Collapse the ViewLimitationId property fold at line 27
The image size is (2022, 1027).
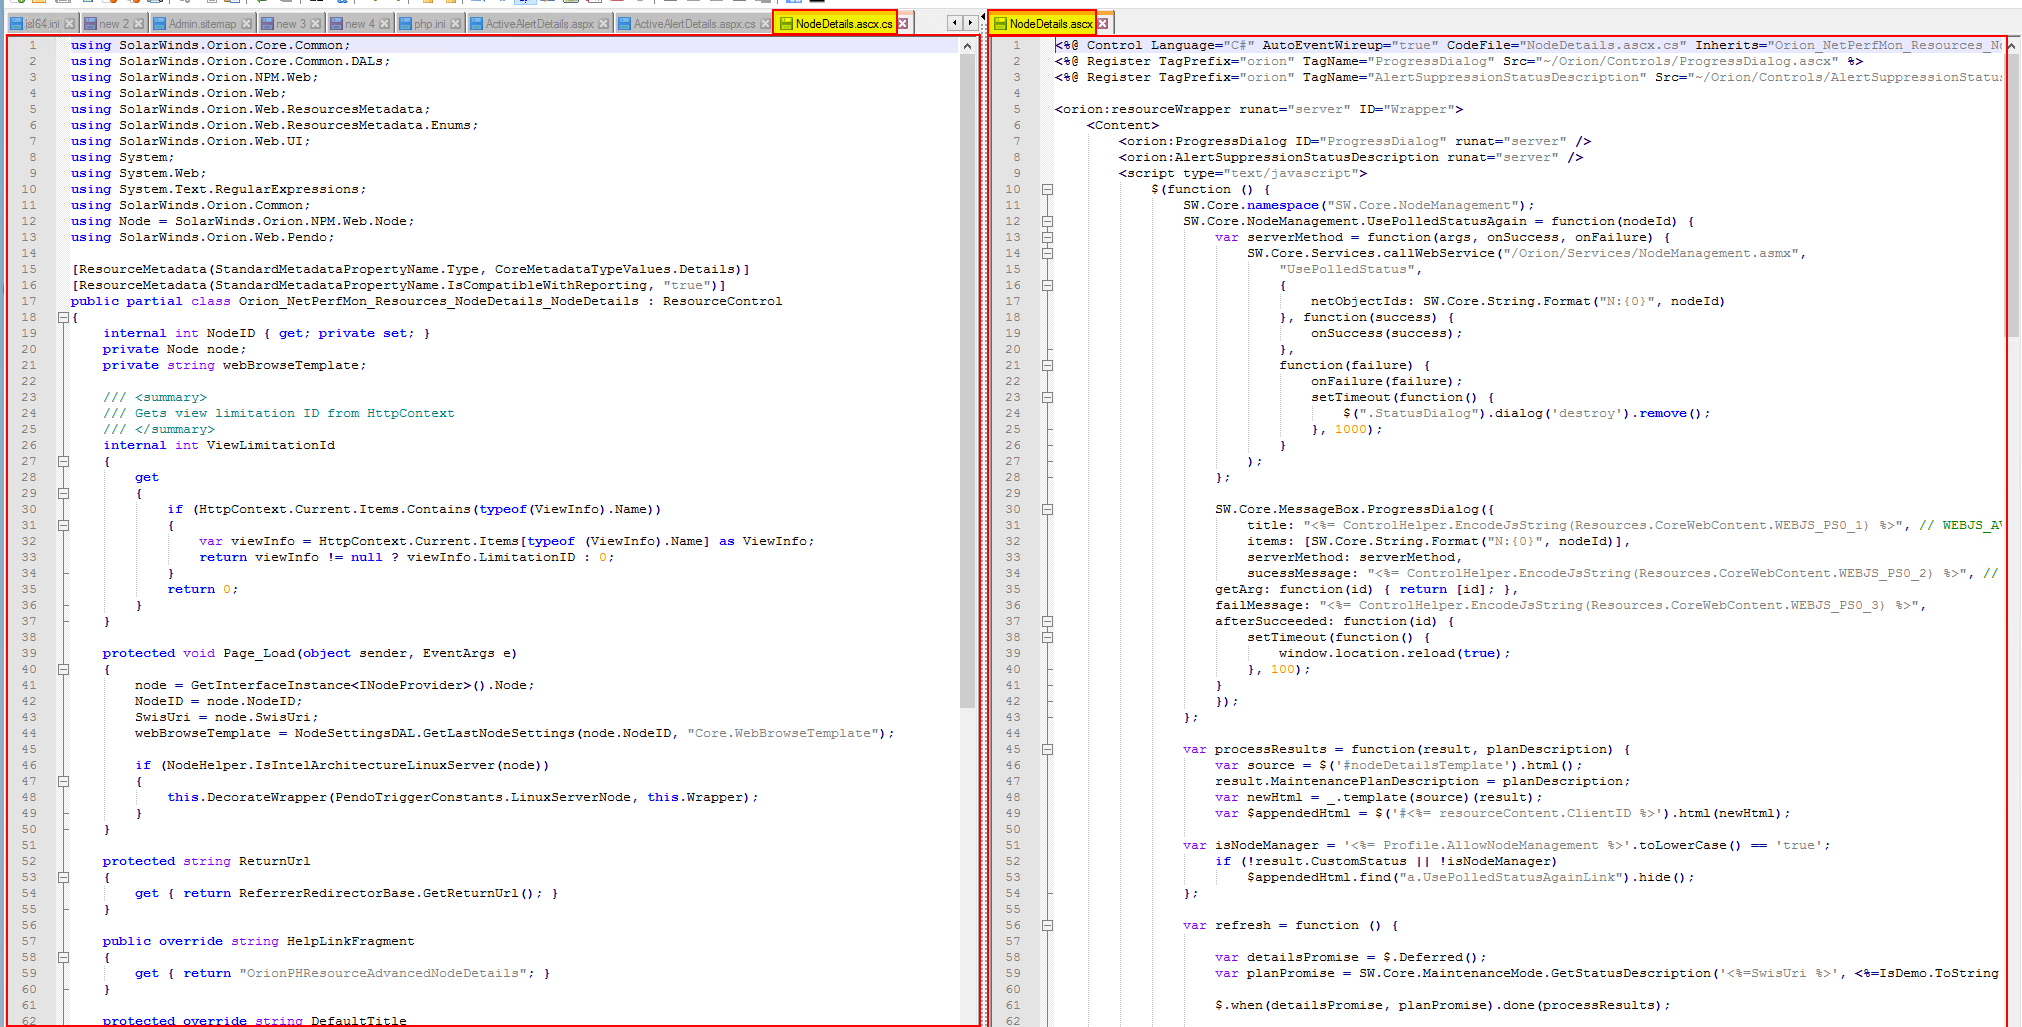63,462
